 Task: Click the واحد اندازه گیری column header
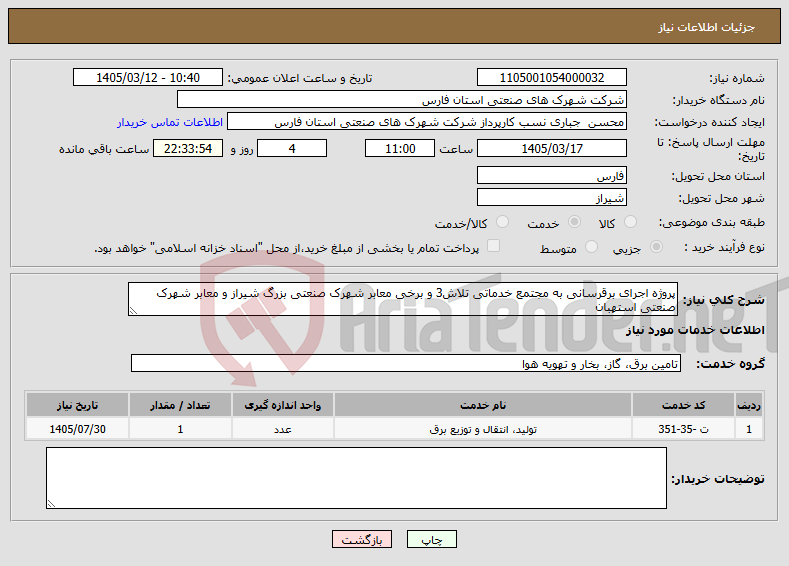tap(282, 405)
